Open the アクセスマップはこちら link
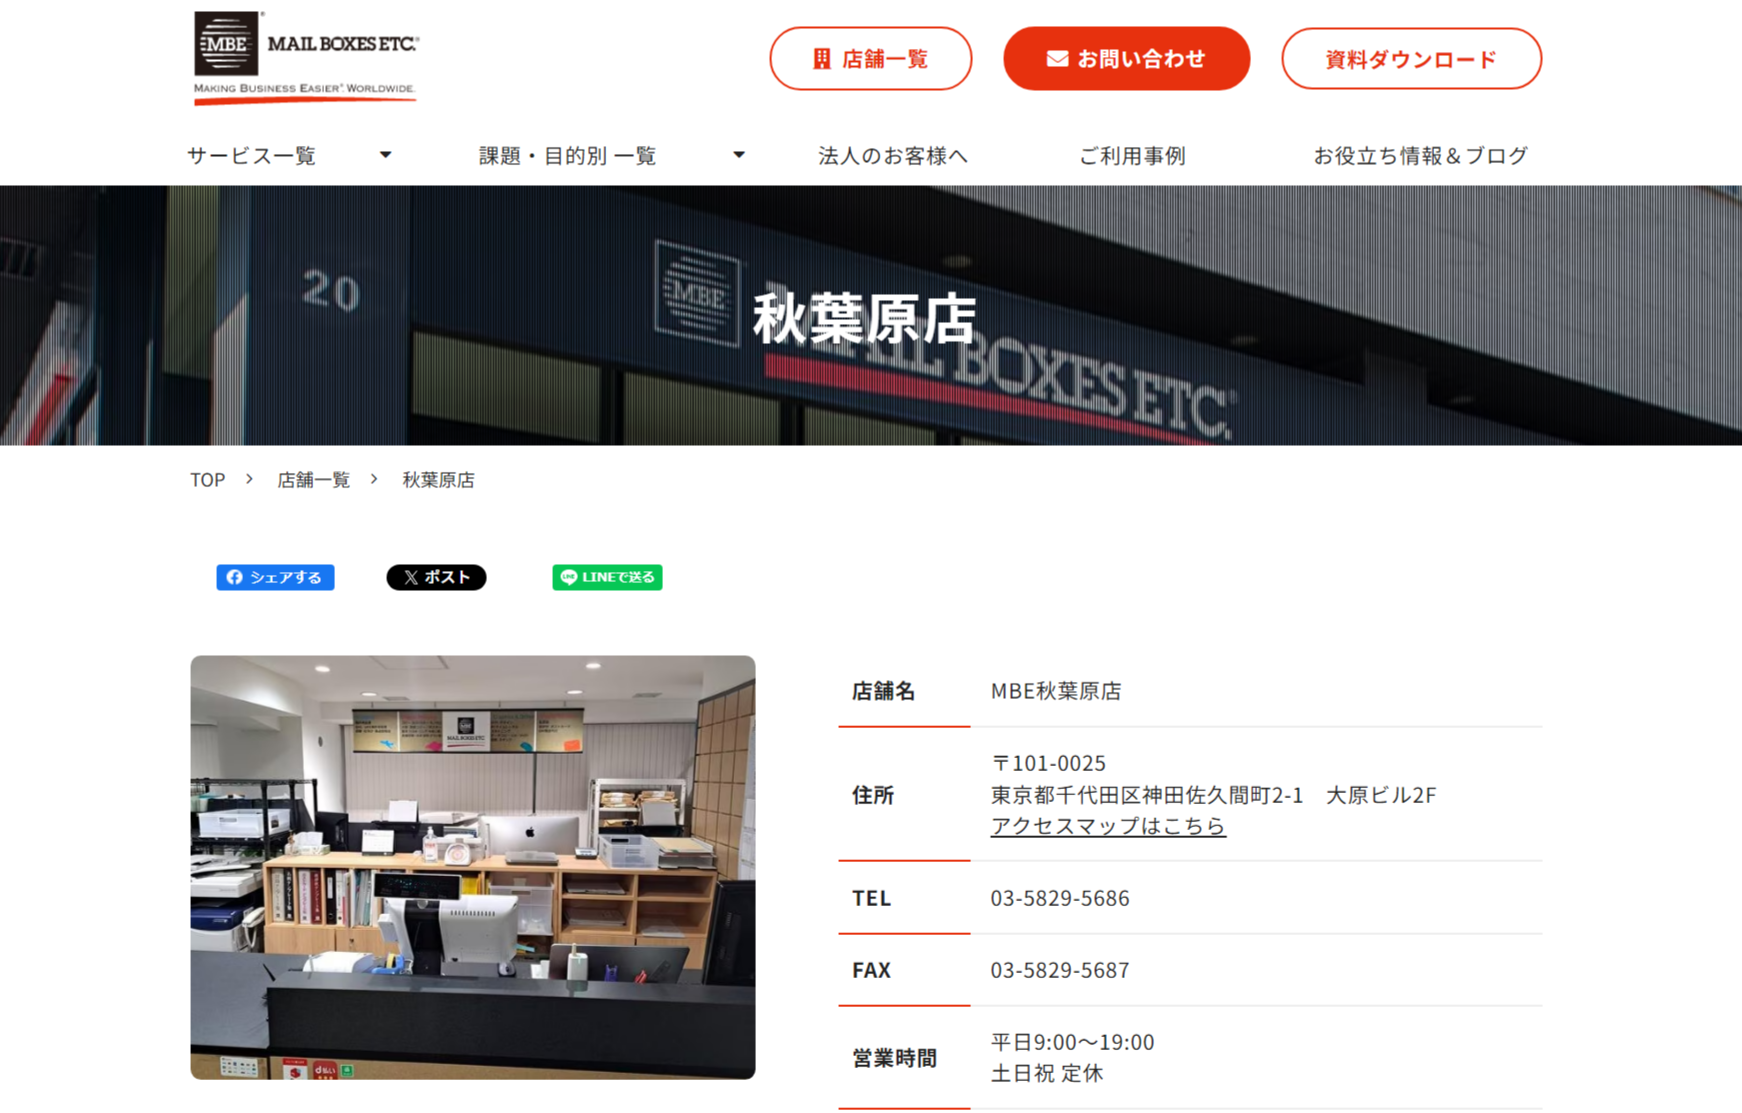The width and height of the screenshot is (1742, 1113). click(1108, 826)
